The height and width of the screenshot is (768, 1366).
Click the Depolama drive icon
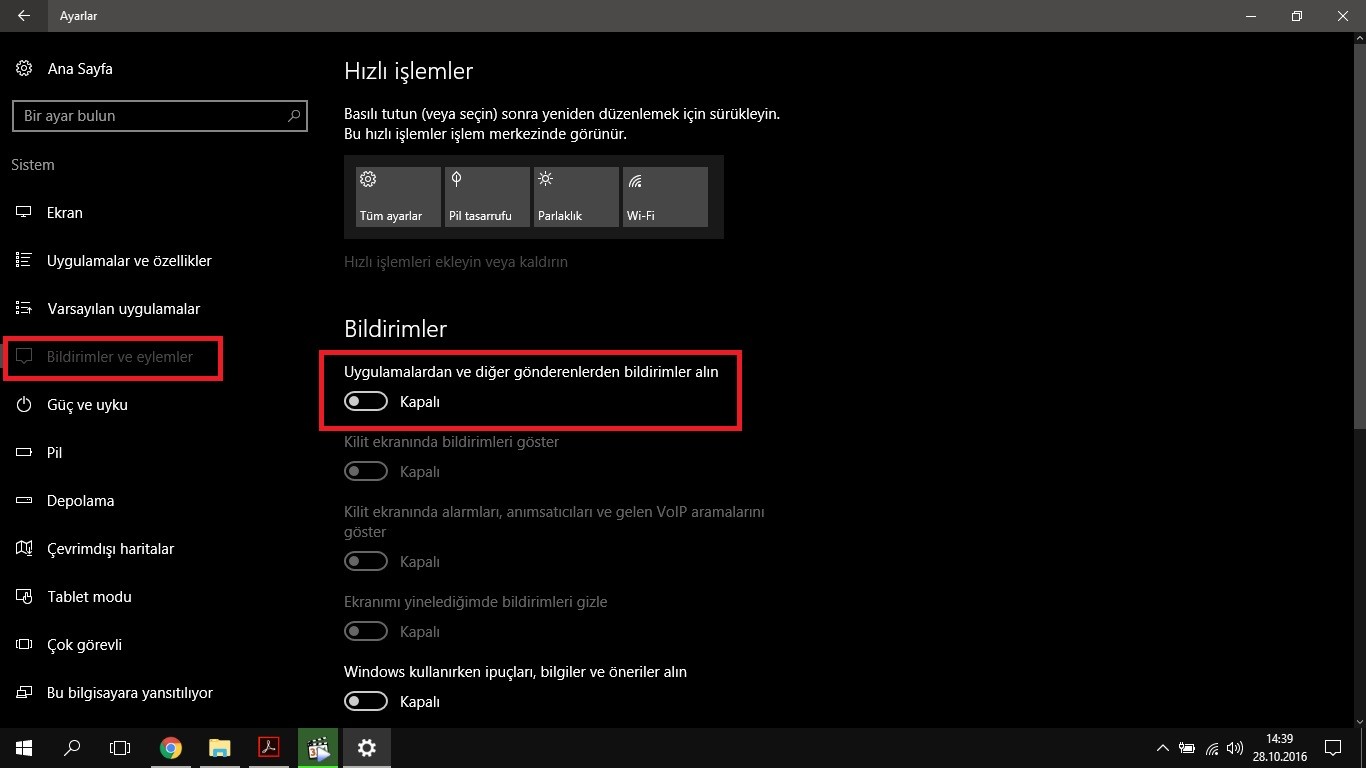coord(25,501)
